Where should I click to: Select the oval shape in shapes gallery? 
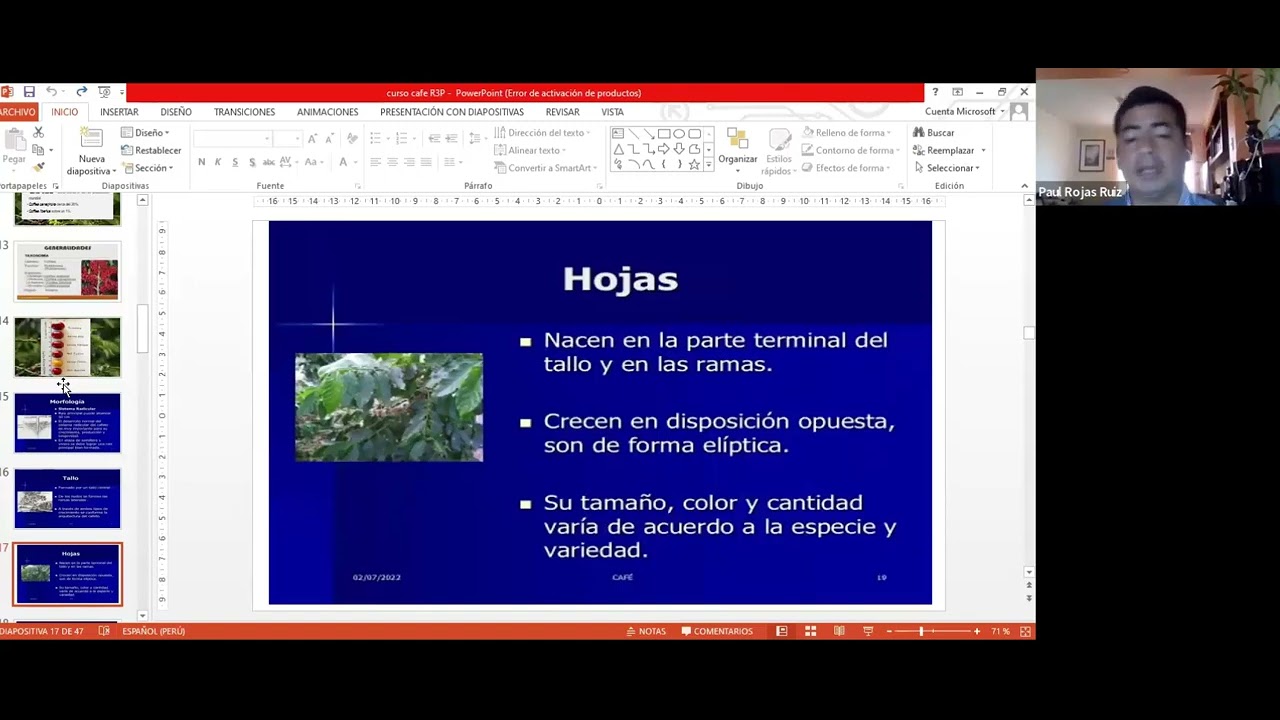pos(679,133)
